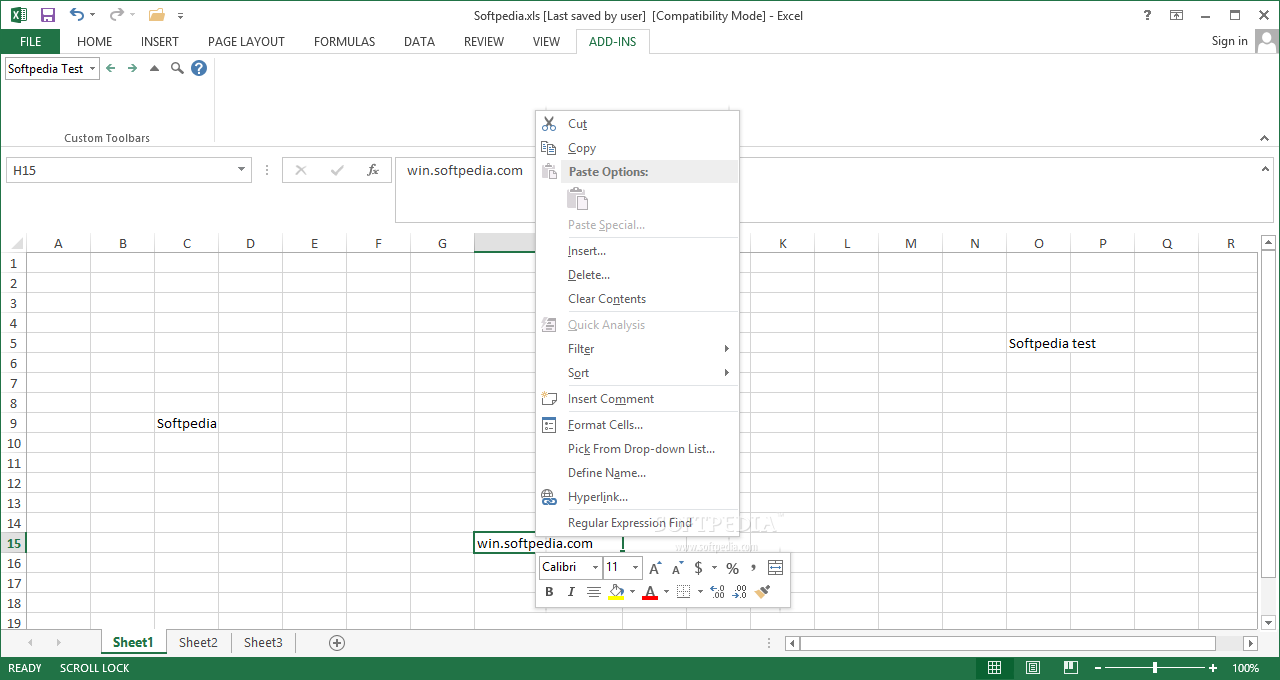Image resolution: width=1280 pixels, height=680 pixels.
Task: Open accounting format dropdown arrow
Action: coord(714,568)
